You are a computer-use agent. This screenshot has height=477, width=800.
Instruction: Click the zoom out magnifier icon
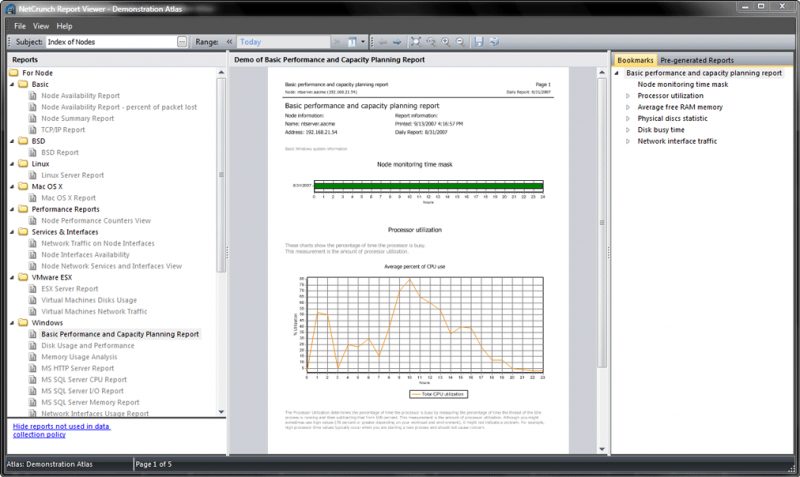[460, 42]
